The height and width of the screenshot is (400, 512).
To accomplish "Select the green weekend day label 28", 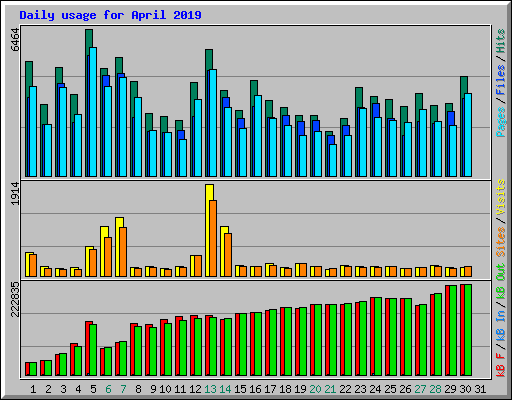I will pyautogui.click(x=435, y=389).
